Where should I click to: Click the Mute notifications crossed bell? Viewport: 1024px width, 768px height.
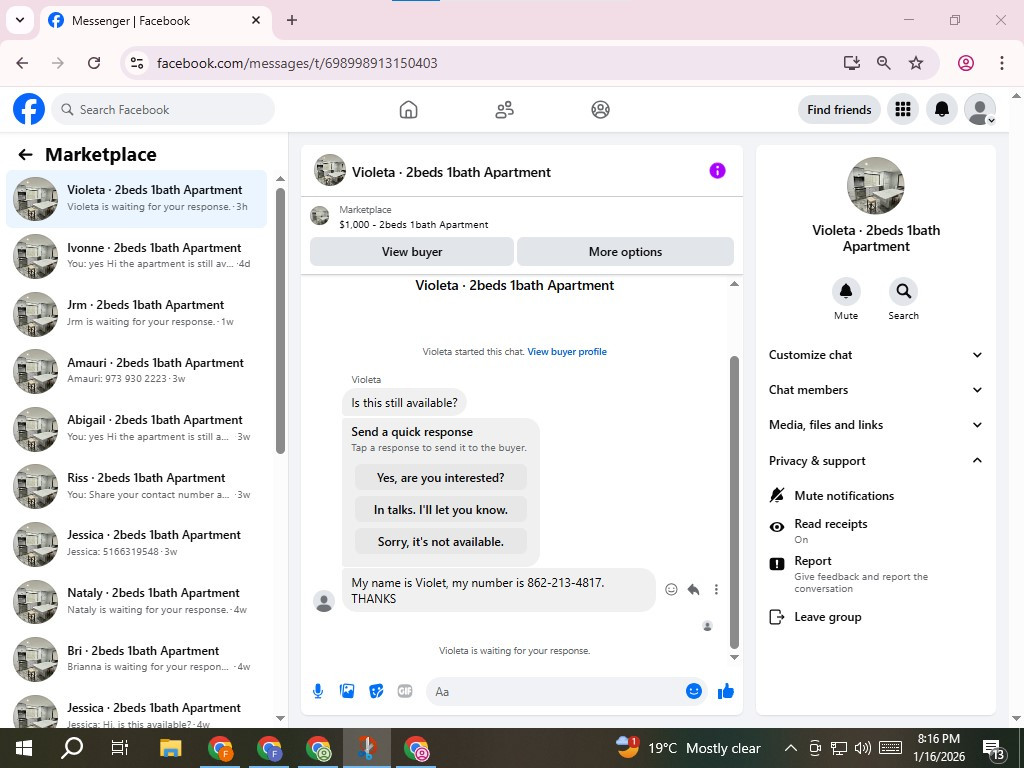pos(776,496)
